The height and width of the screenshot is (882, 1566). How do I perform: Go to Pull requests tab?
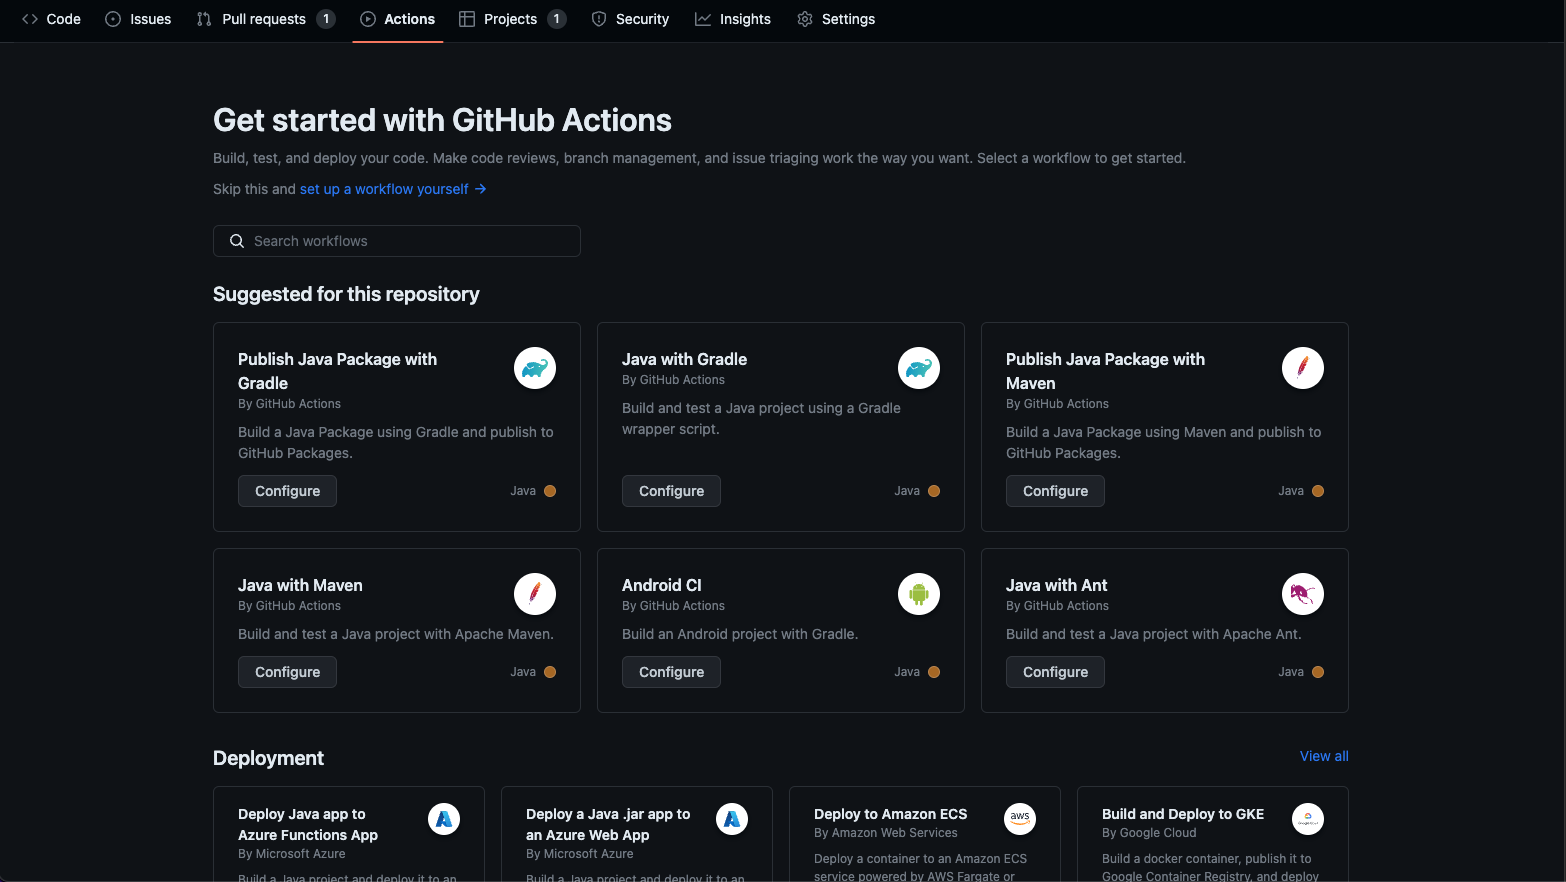pyautogui.click(x=265, y=19)
